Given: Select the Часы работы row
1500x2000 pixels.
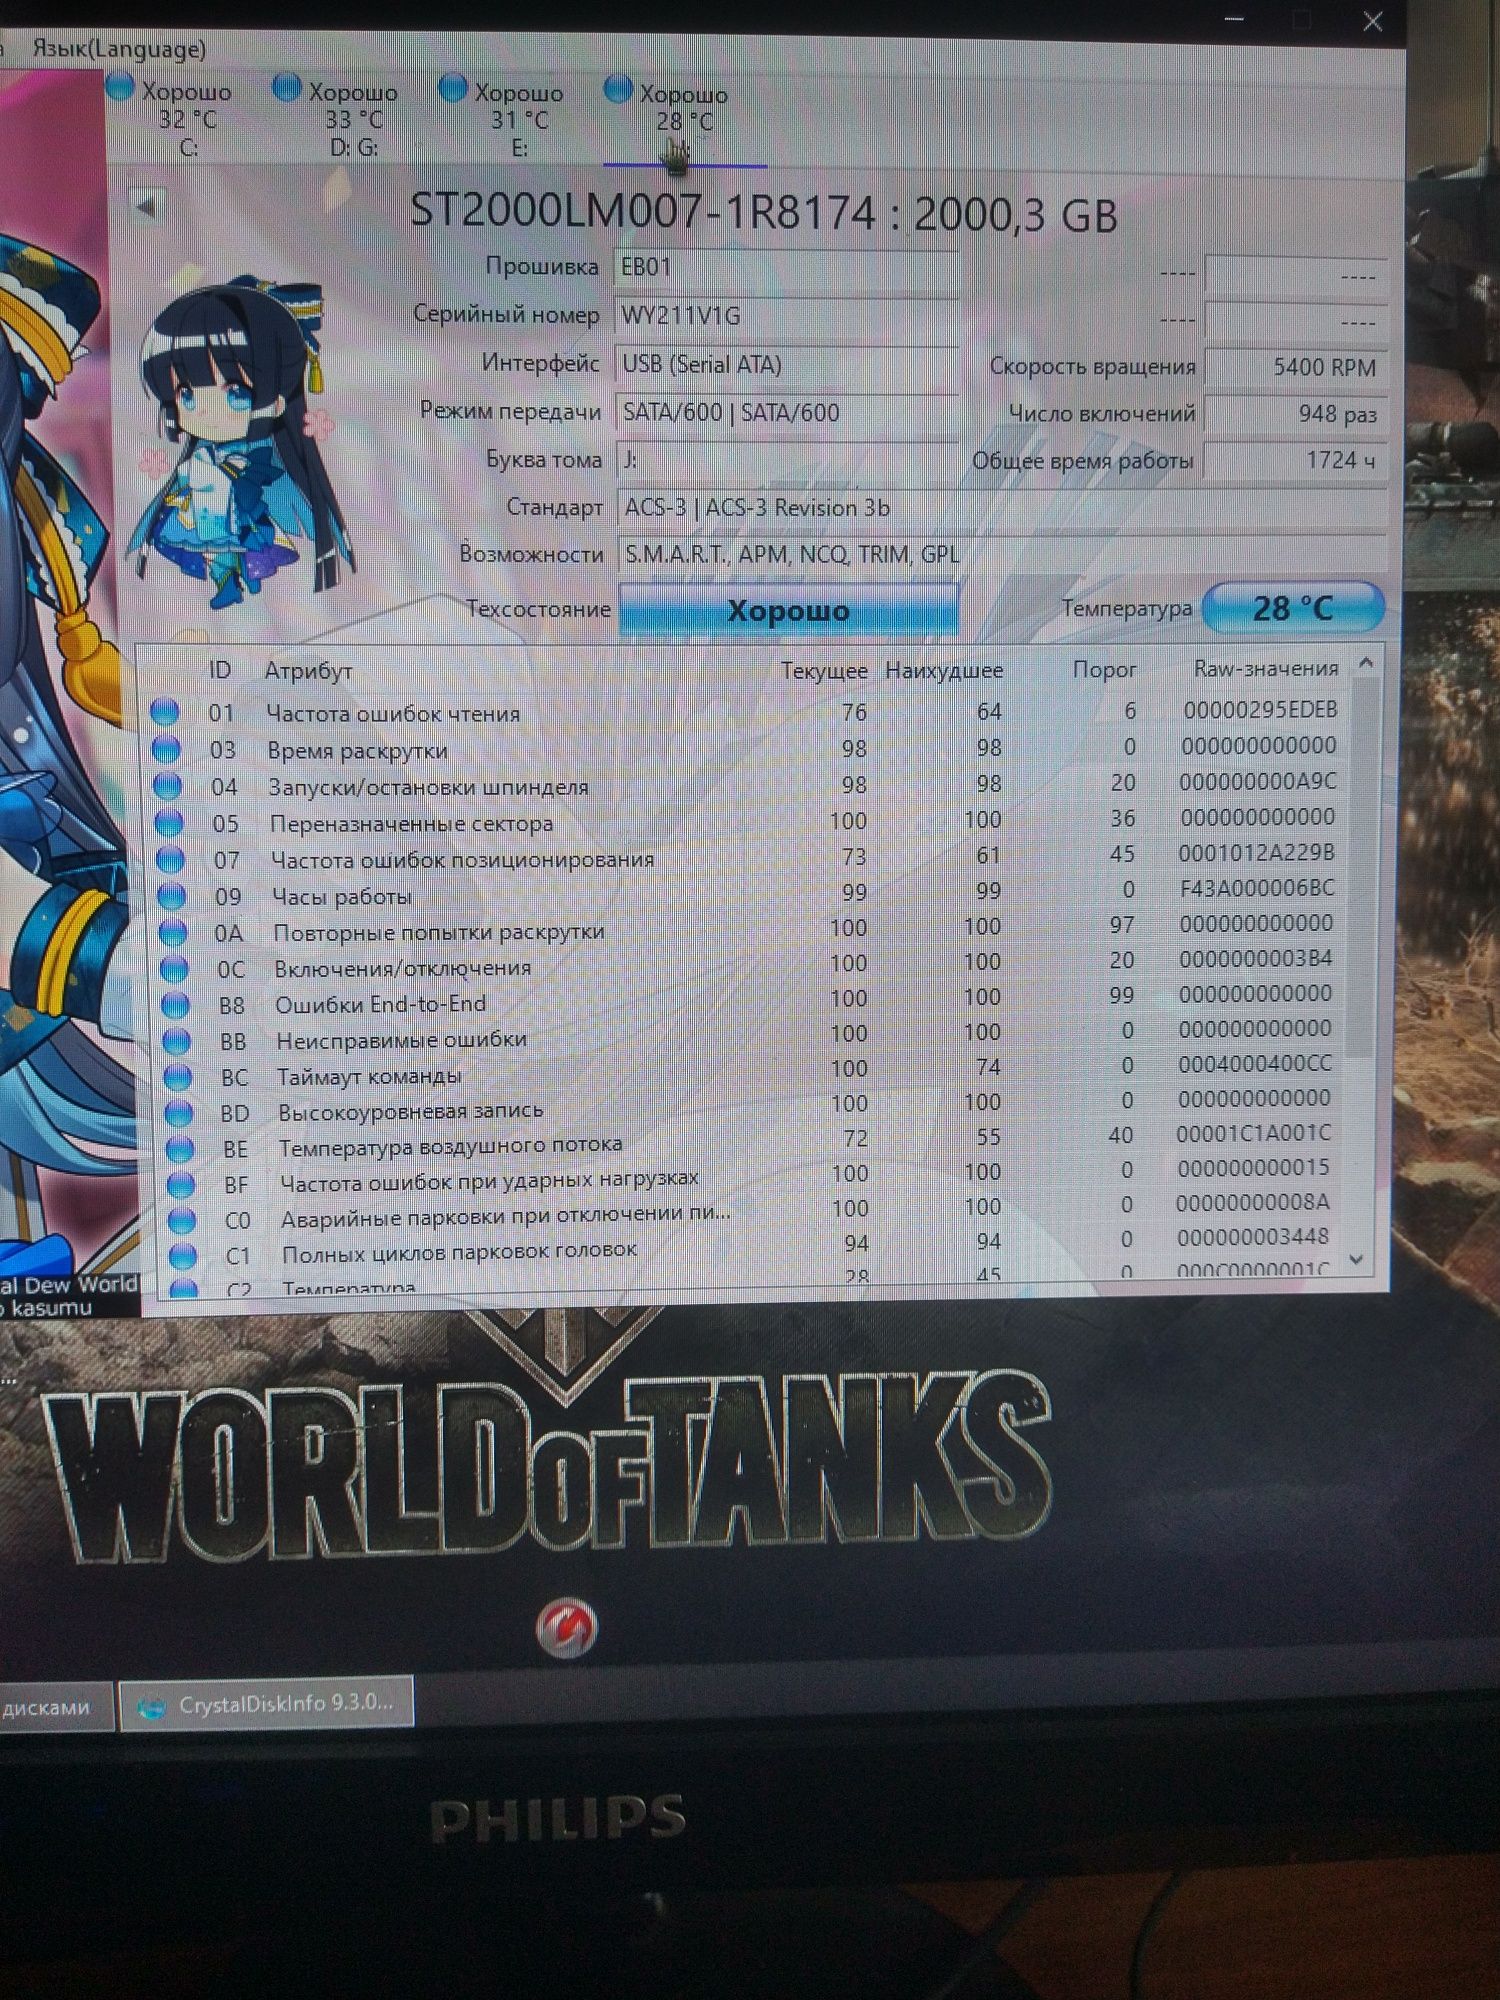Looking at the screenshot, I should tap(750, 894).
